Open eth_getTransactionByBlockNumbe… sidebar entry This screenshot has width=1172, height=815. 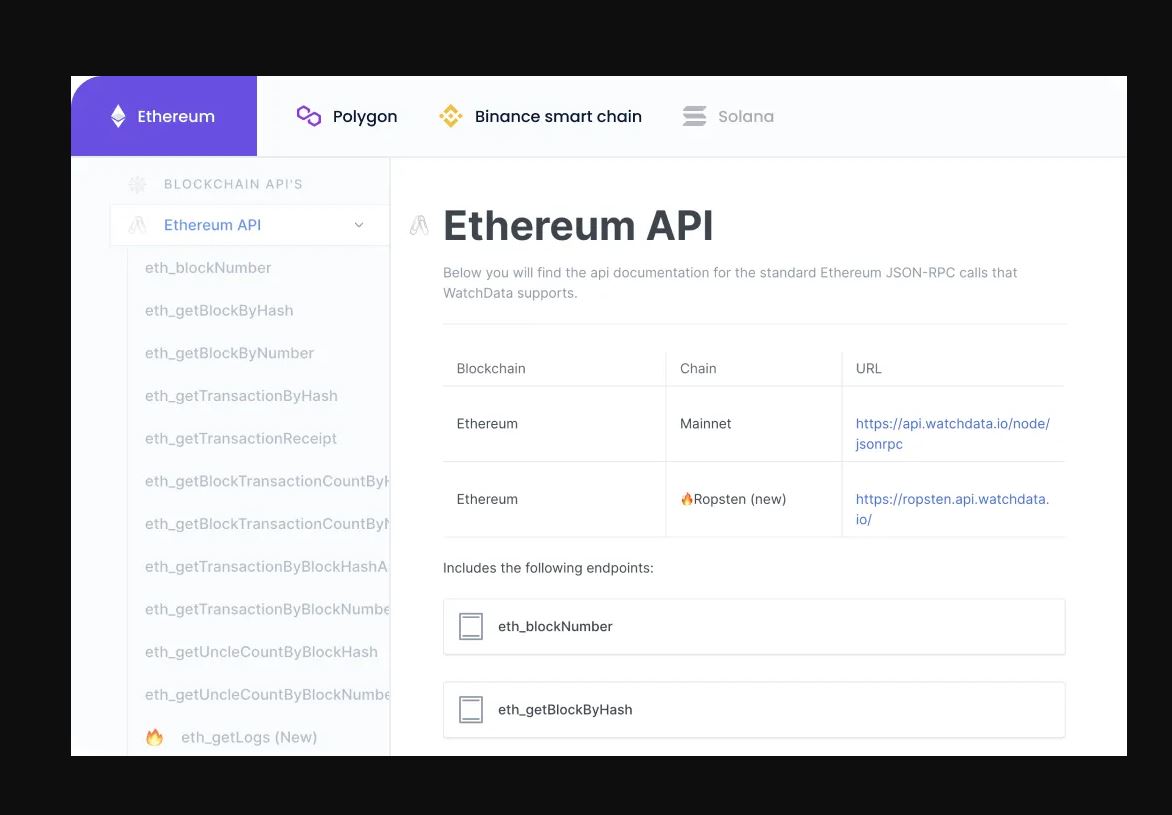coord(267,609)
